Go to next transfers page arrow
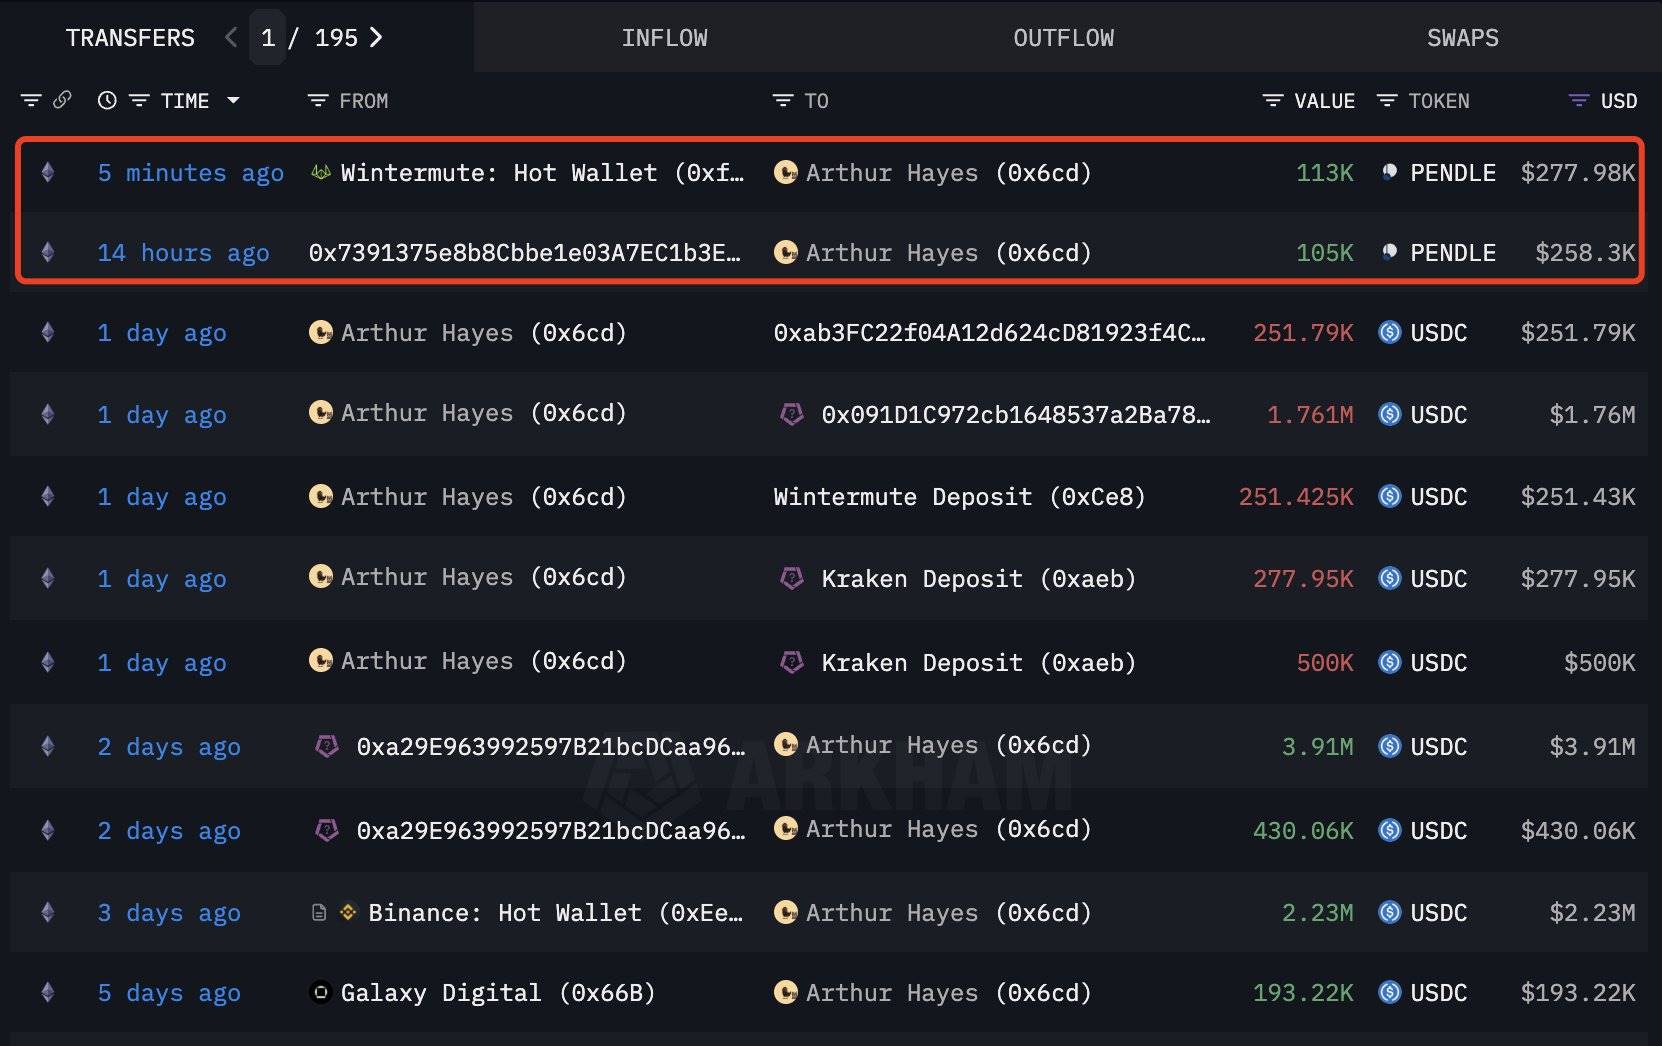Viewport: 1662px width, 1046px height. (376, 37)
